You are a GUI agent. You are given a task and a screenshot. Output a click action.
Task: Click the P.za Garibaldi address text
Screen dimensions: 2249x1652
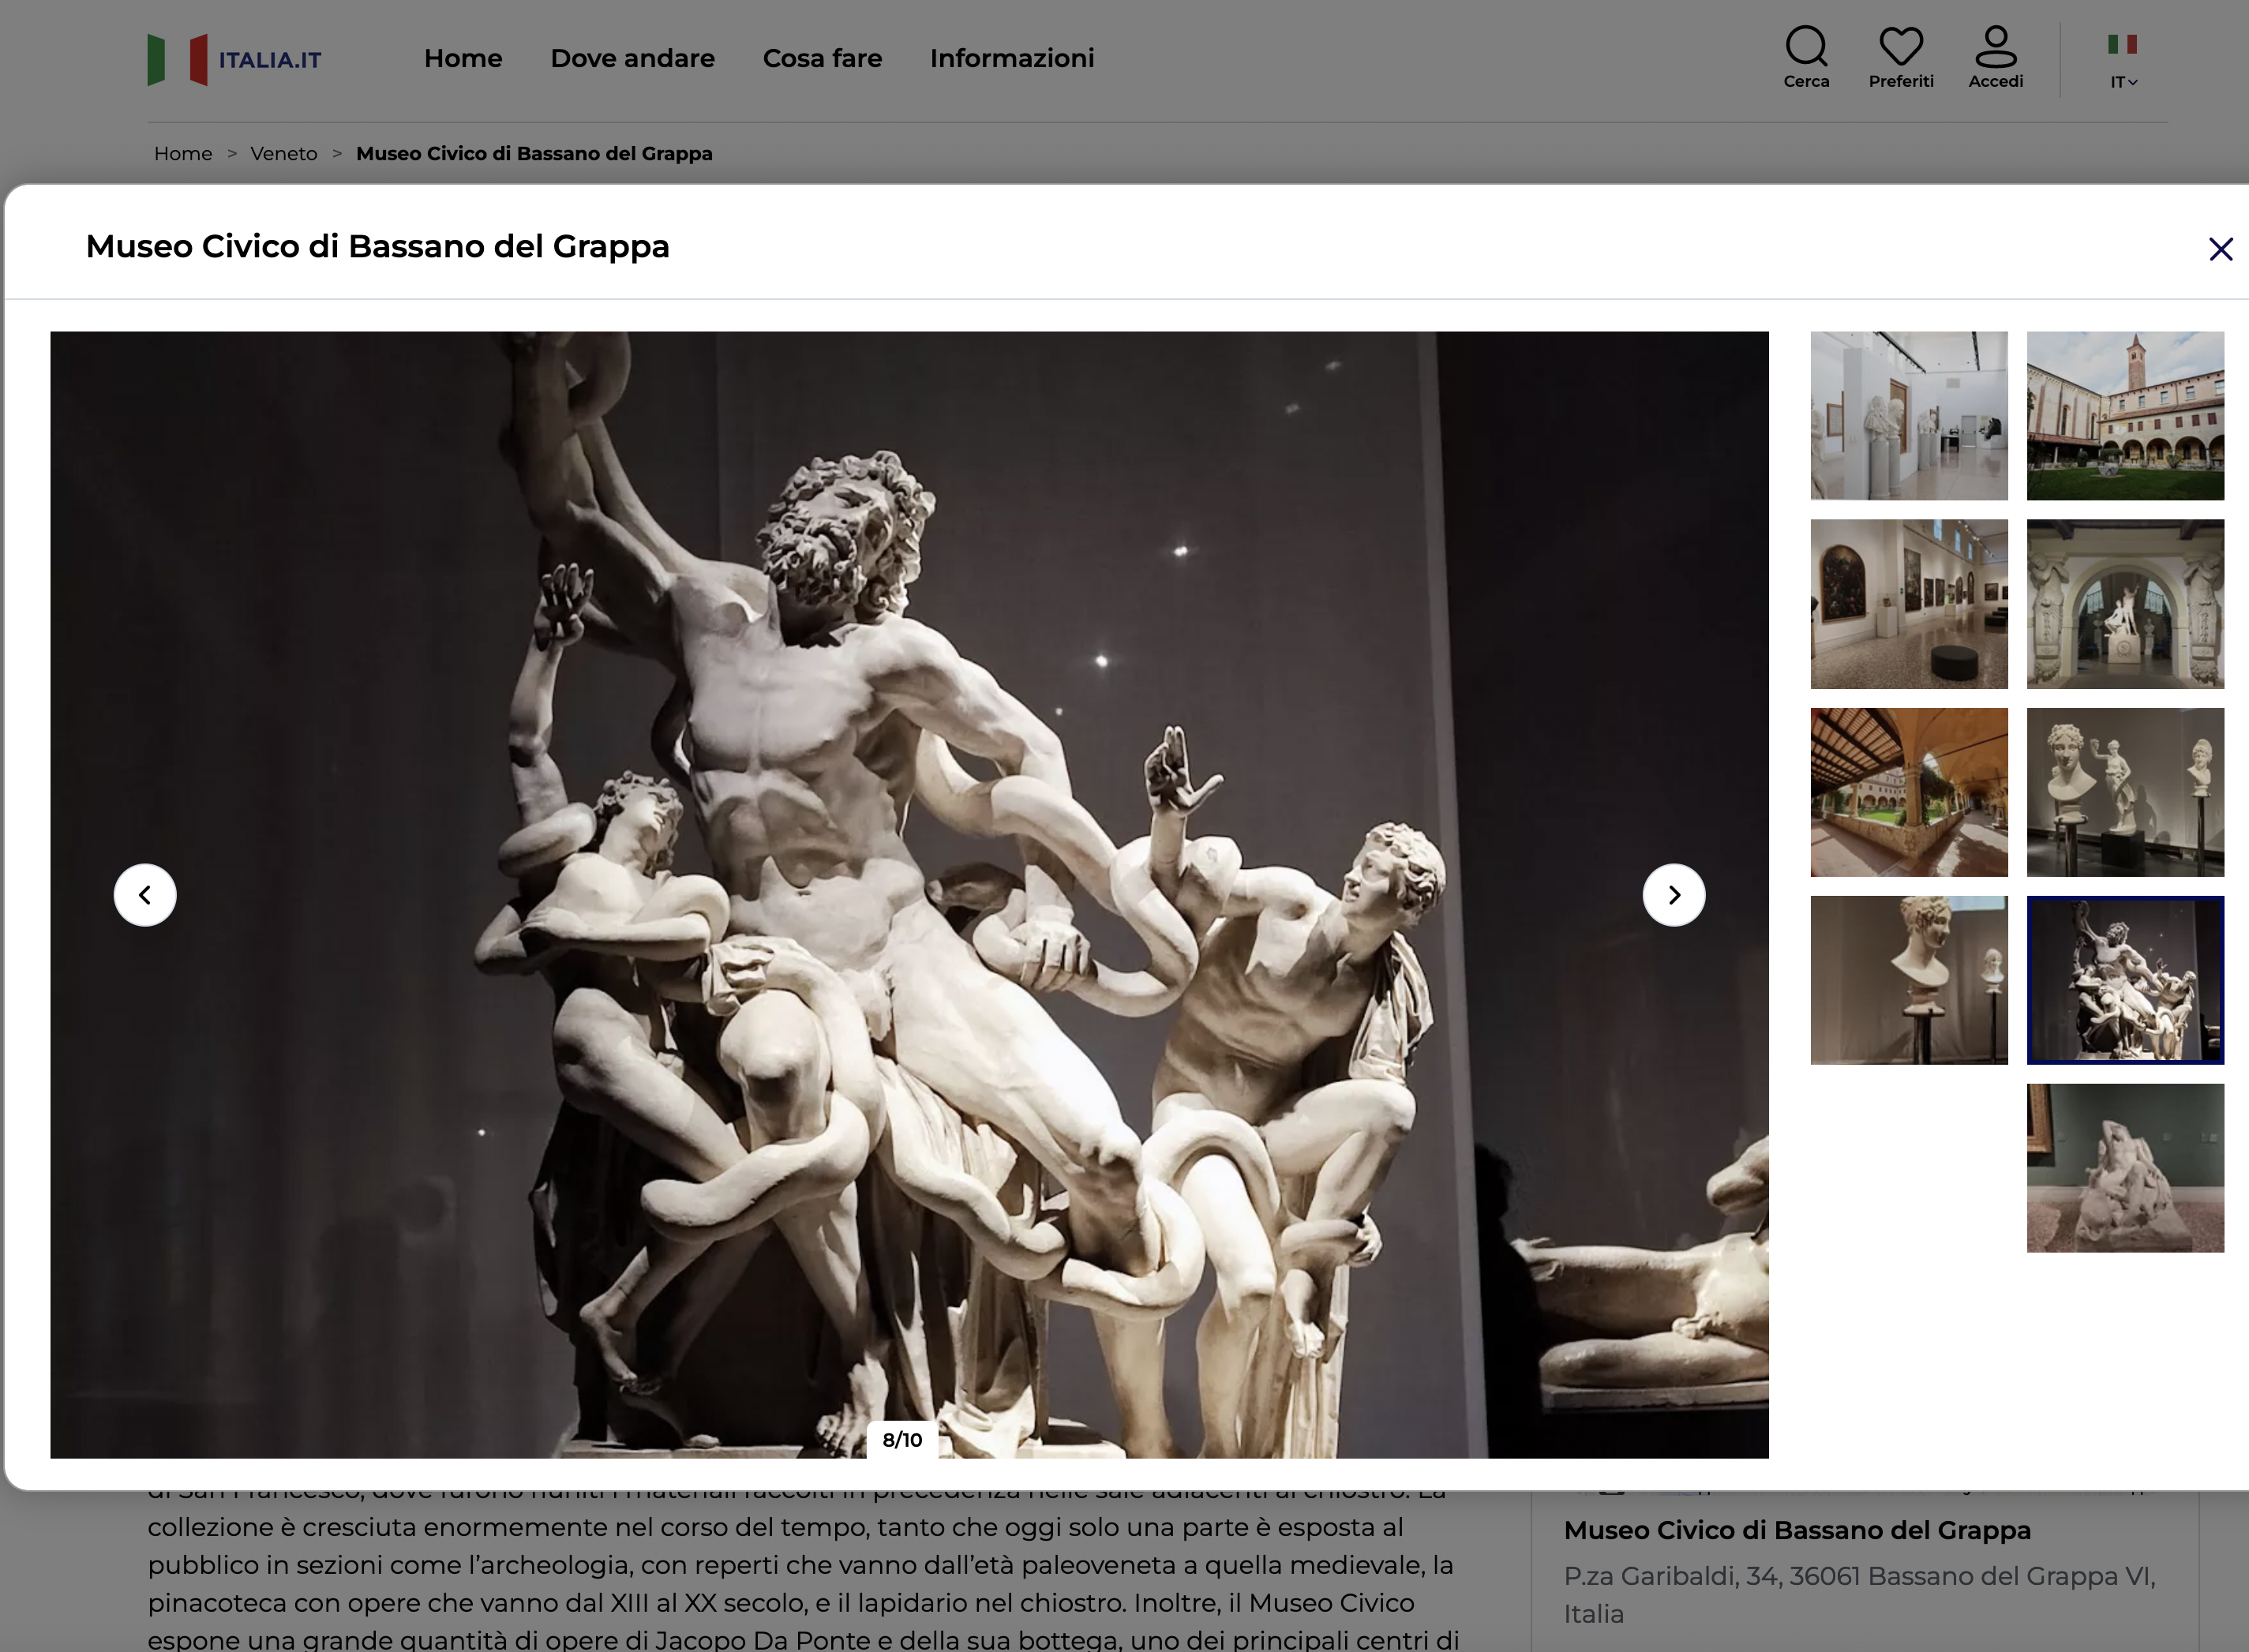(x=1860, y=1595)
